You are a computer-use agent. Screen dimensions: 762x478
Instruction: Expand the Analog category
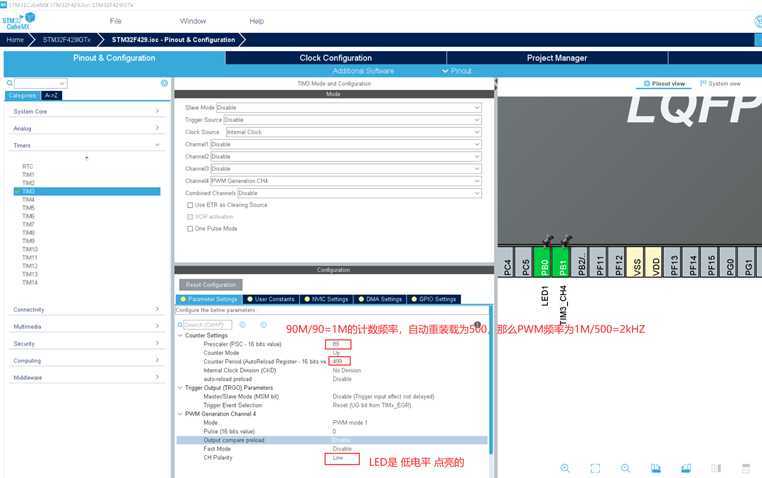[87, 128]
